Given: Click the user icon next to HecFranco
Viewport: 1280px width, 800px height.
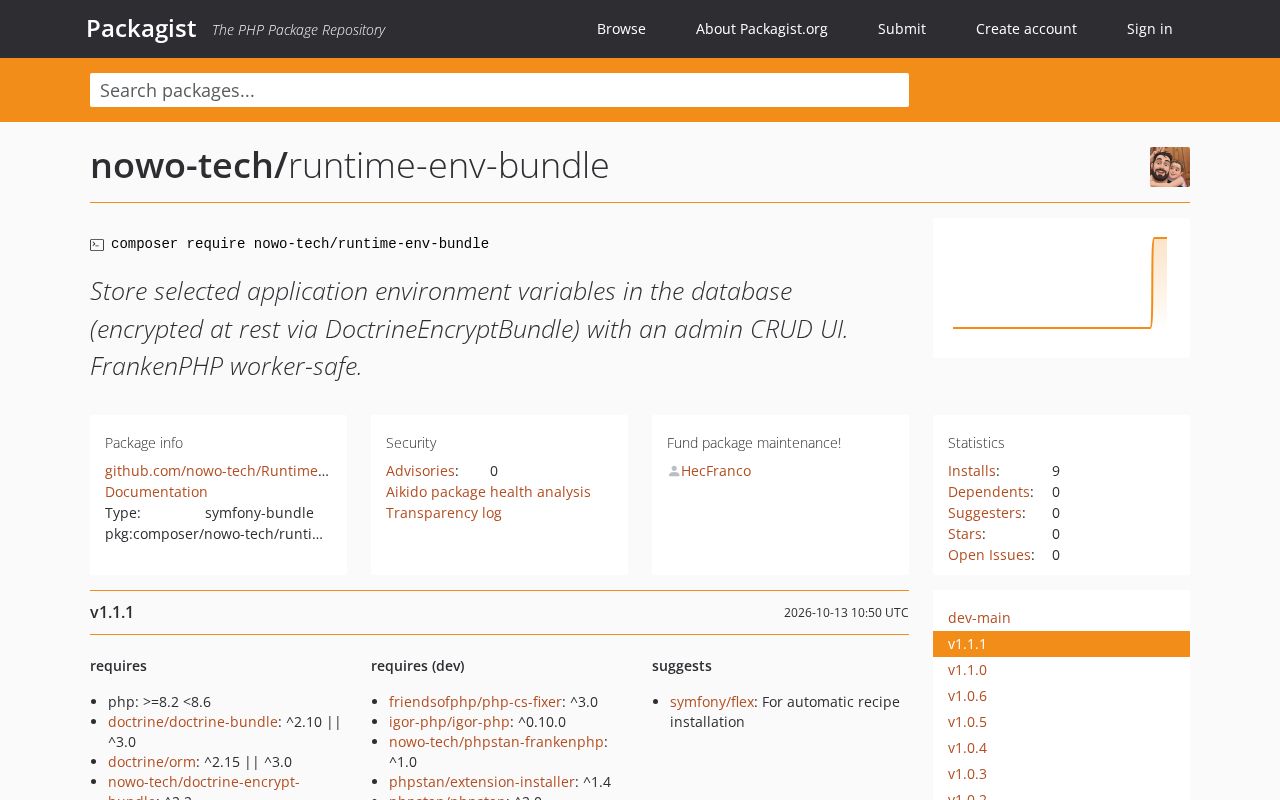Looking at the screenshot, I should (674, 471).
